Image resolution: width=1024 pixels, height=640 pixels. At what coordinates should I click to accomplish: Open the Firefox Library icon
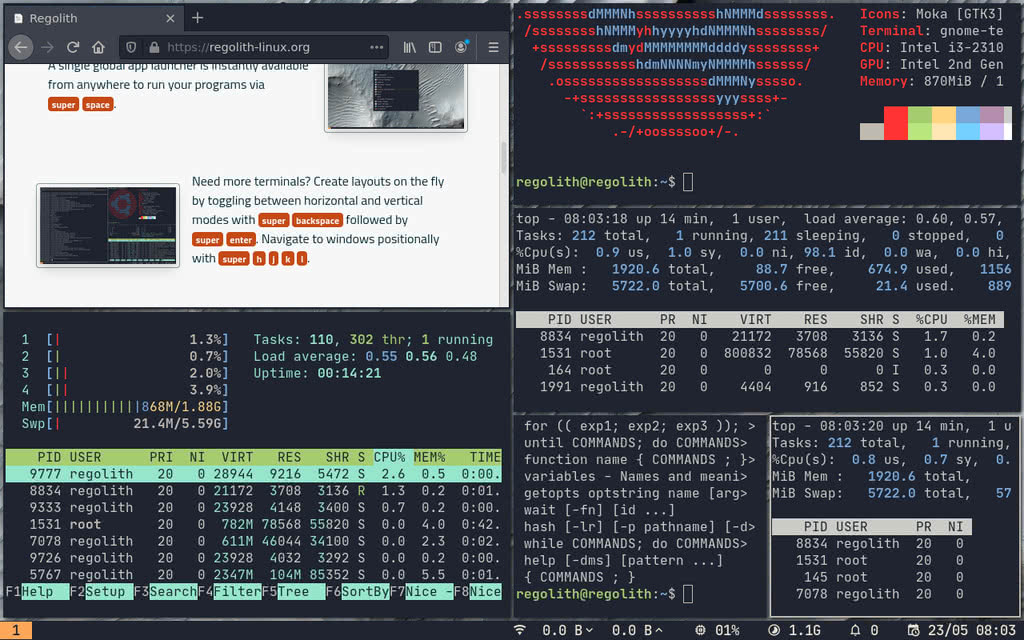click(x=409, y=47)
